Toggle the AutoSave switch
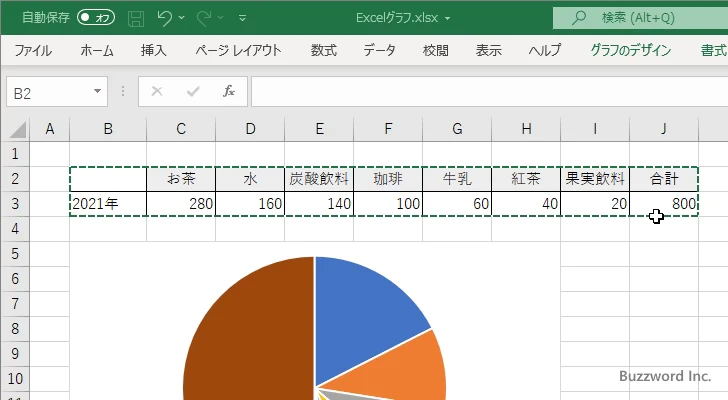Viewport: 728px width, 400px height. pyautogui.click(x=96, y=18)
